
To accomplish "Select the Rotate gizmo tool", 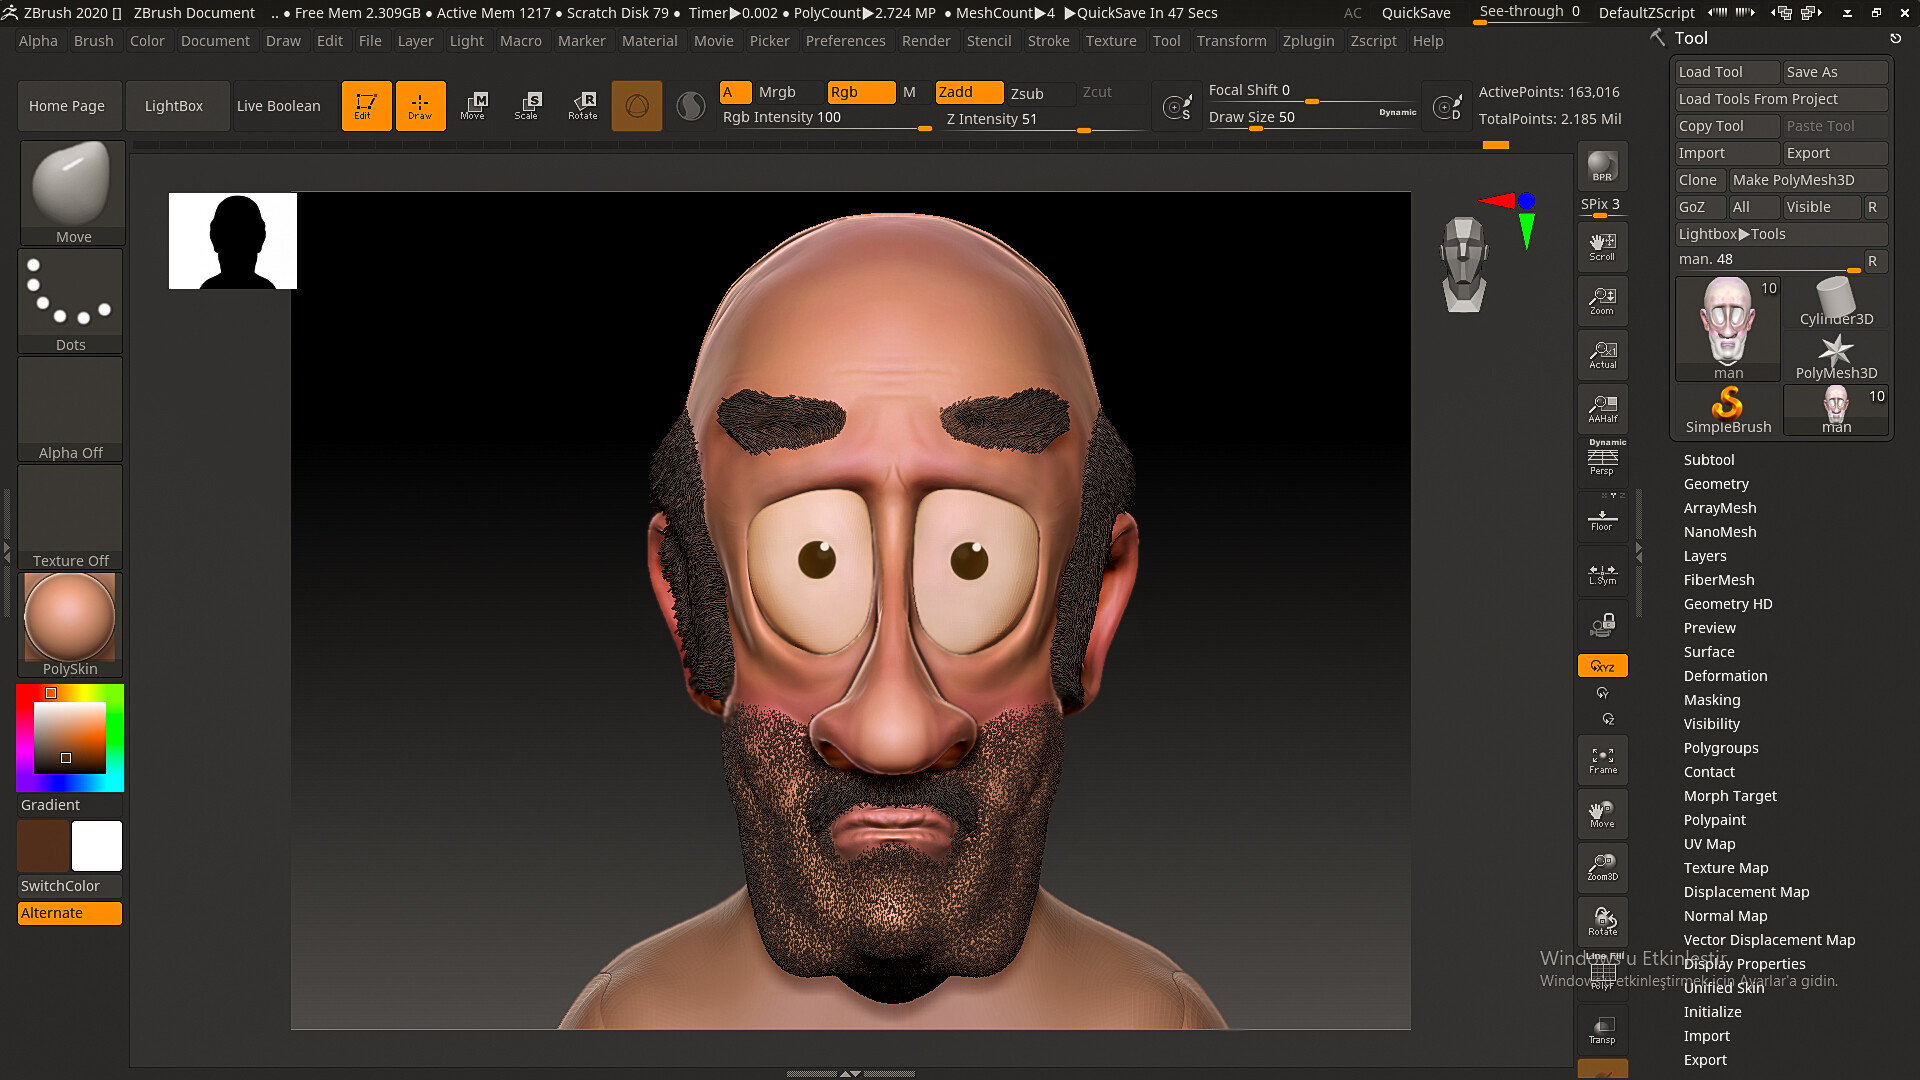I will 582,106.
